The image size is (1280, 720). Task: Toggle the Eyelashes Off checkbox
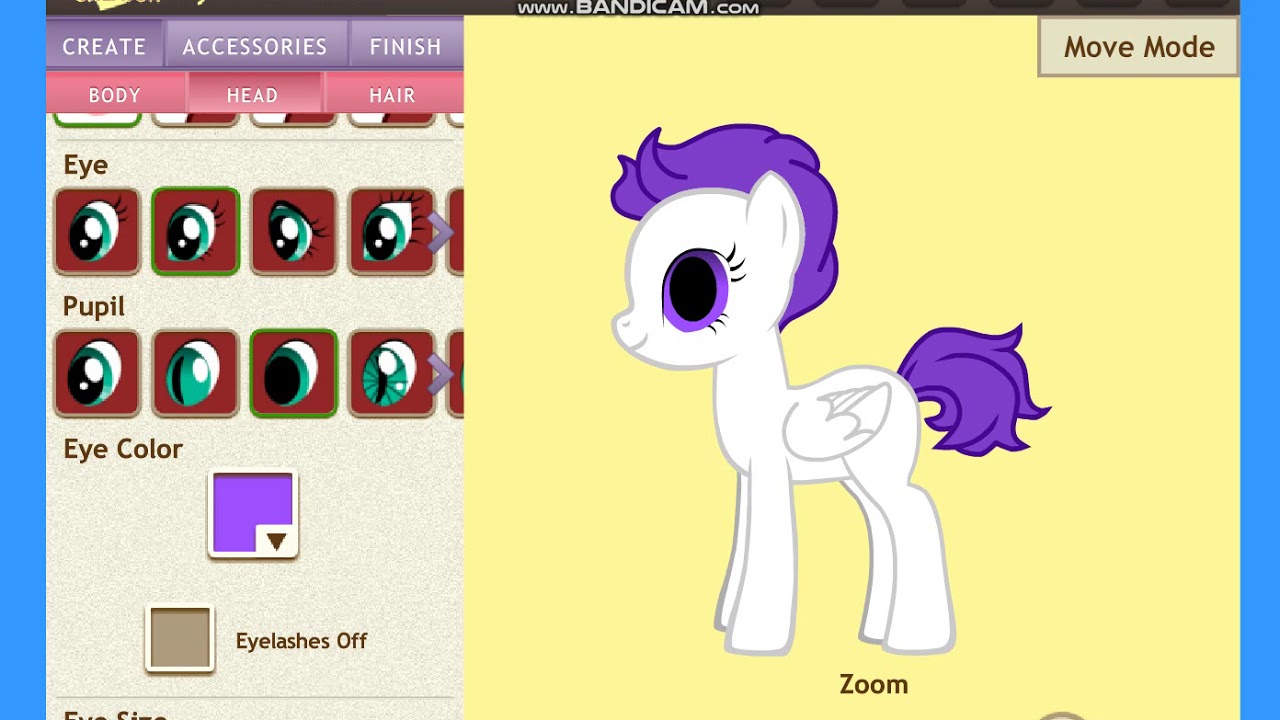pos(180,638)
